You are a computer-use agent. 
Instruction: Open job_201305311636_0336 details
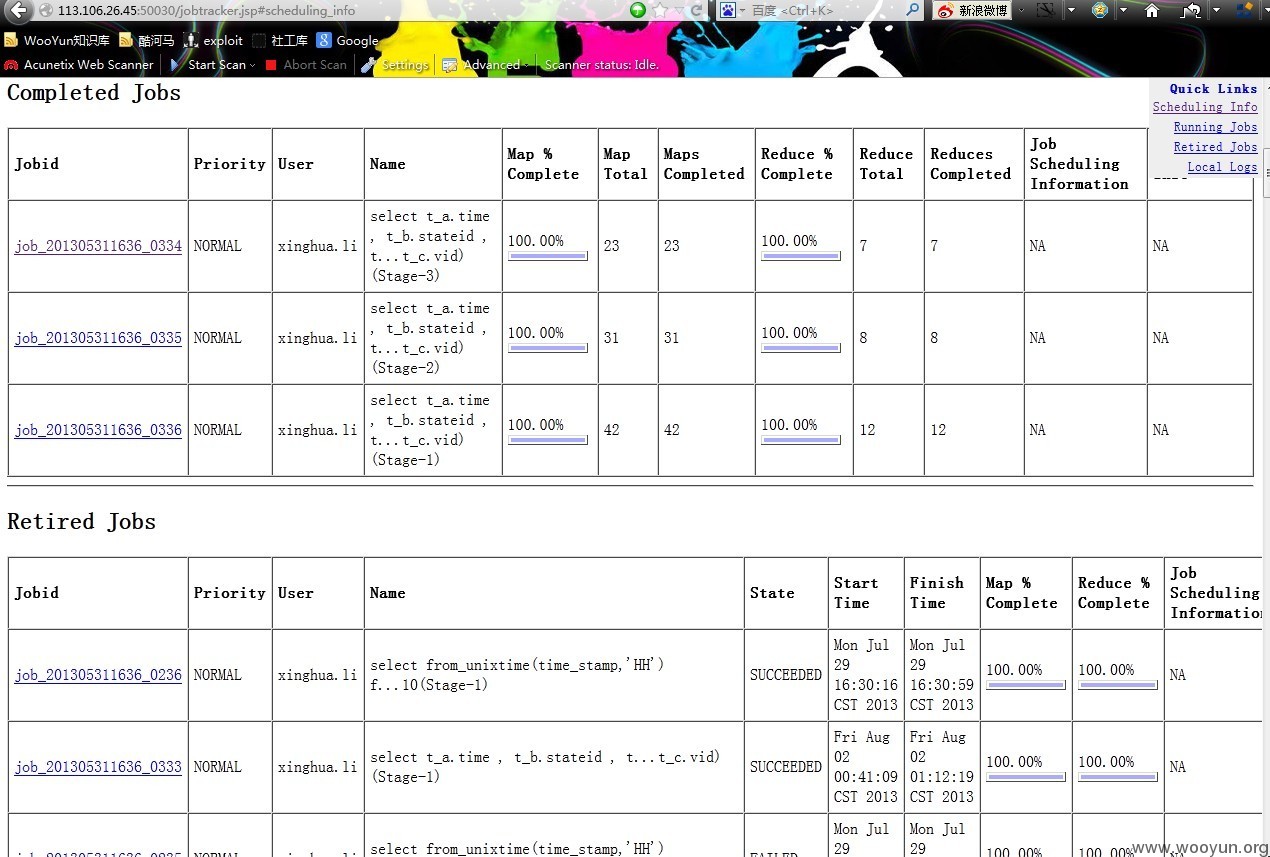[x=98, y=430]
